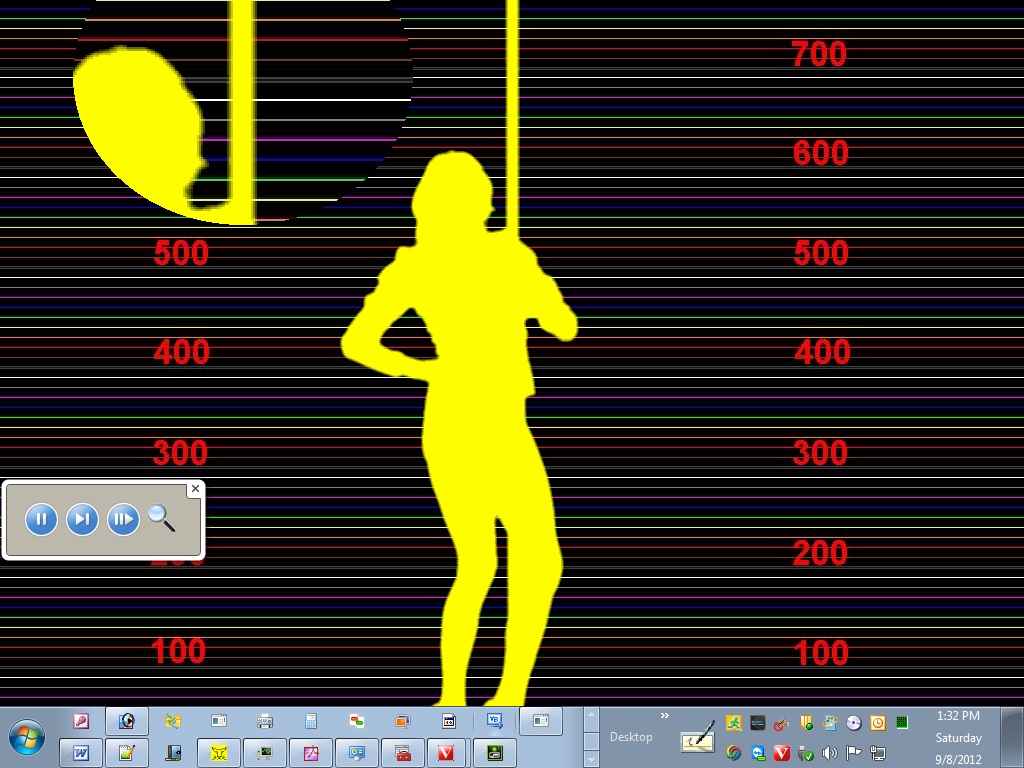Image resolution: width=1024 pixels, height=768 pixels.
Task: Click the TeamViewer icon in the system tray
Action: coord(758,753)
